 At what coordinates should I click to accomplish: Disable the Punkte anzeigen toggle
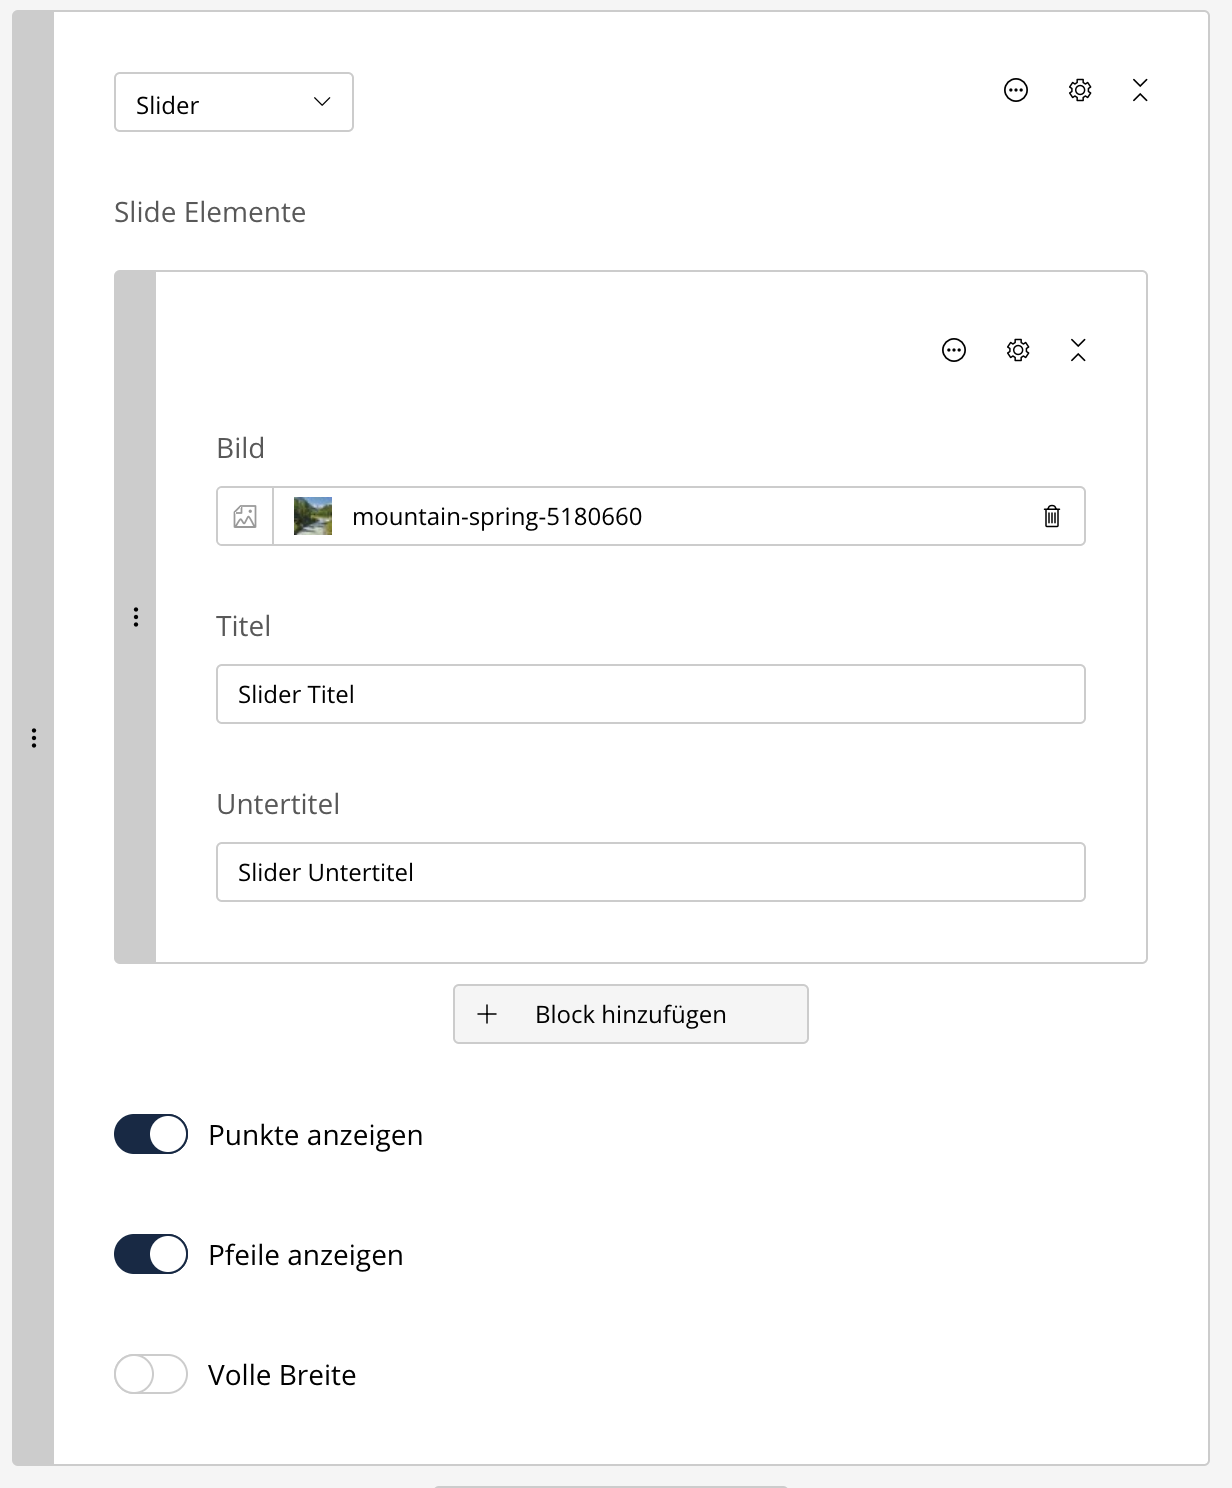(x=151, y=1135)
